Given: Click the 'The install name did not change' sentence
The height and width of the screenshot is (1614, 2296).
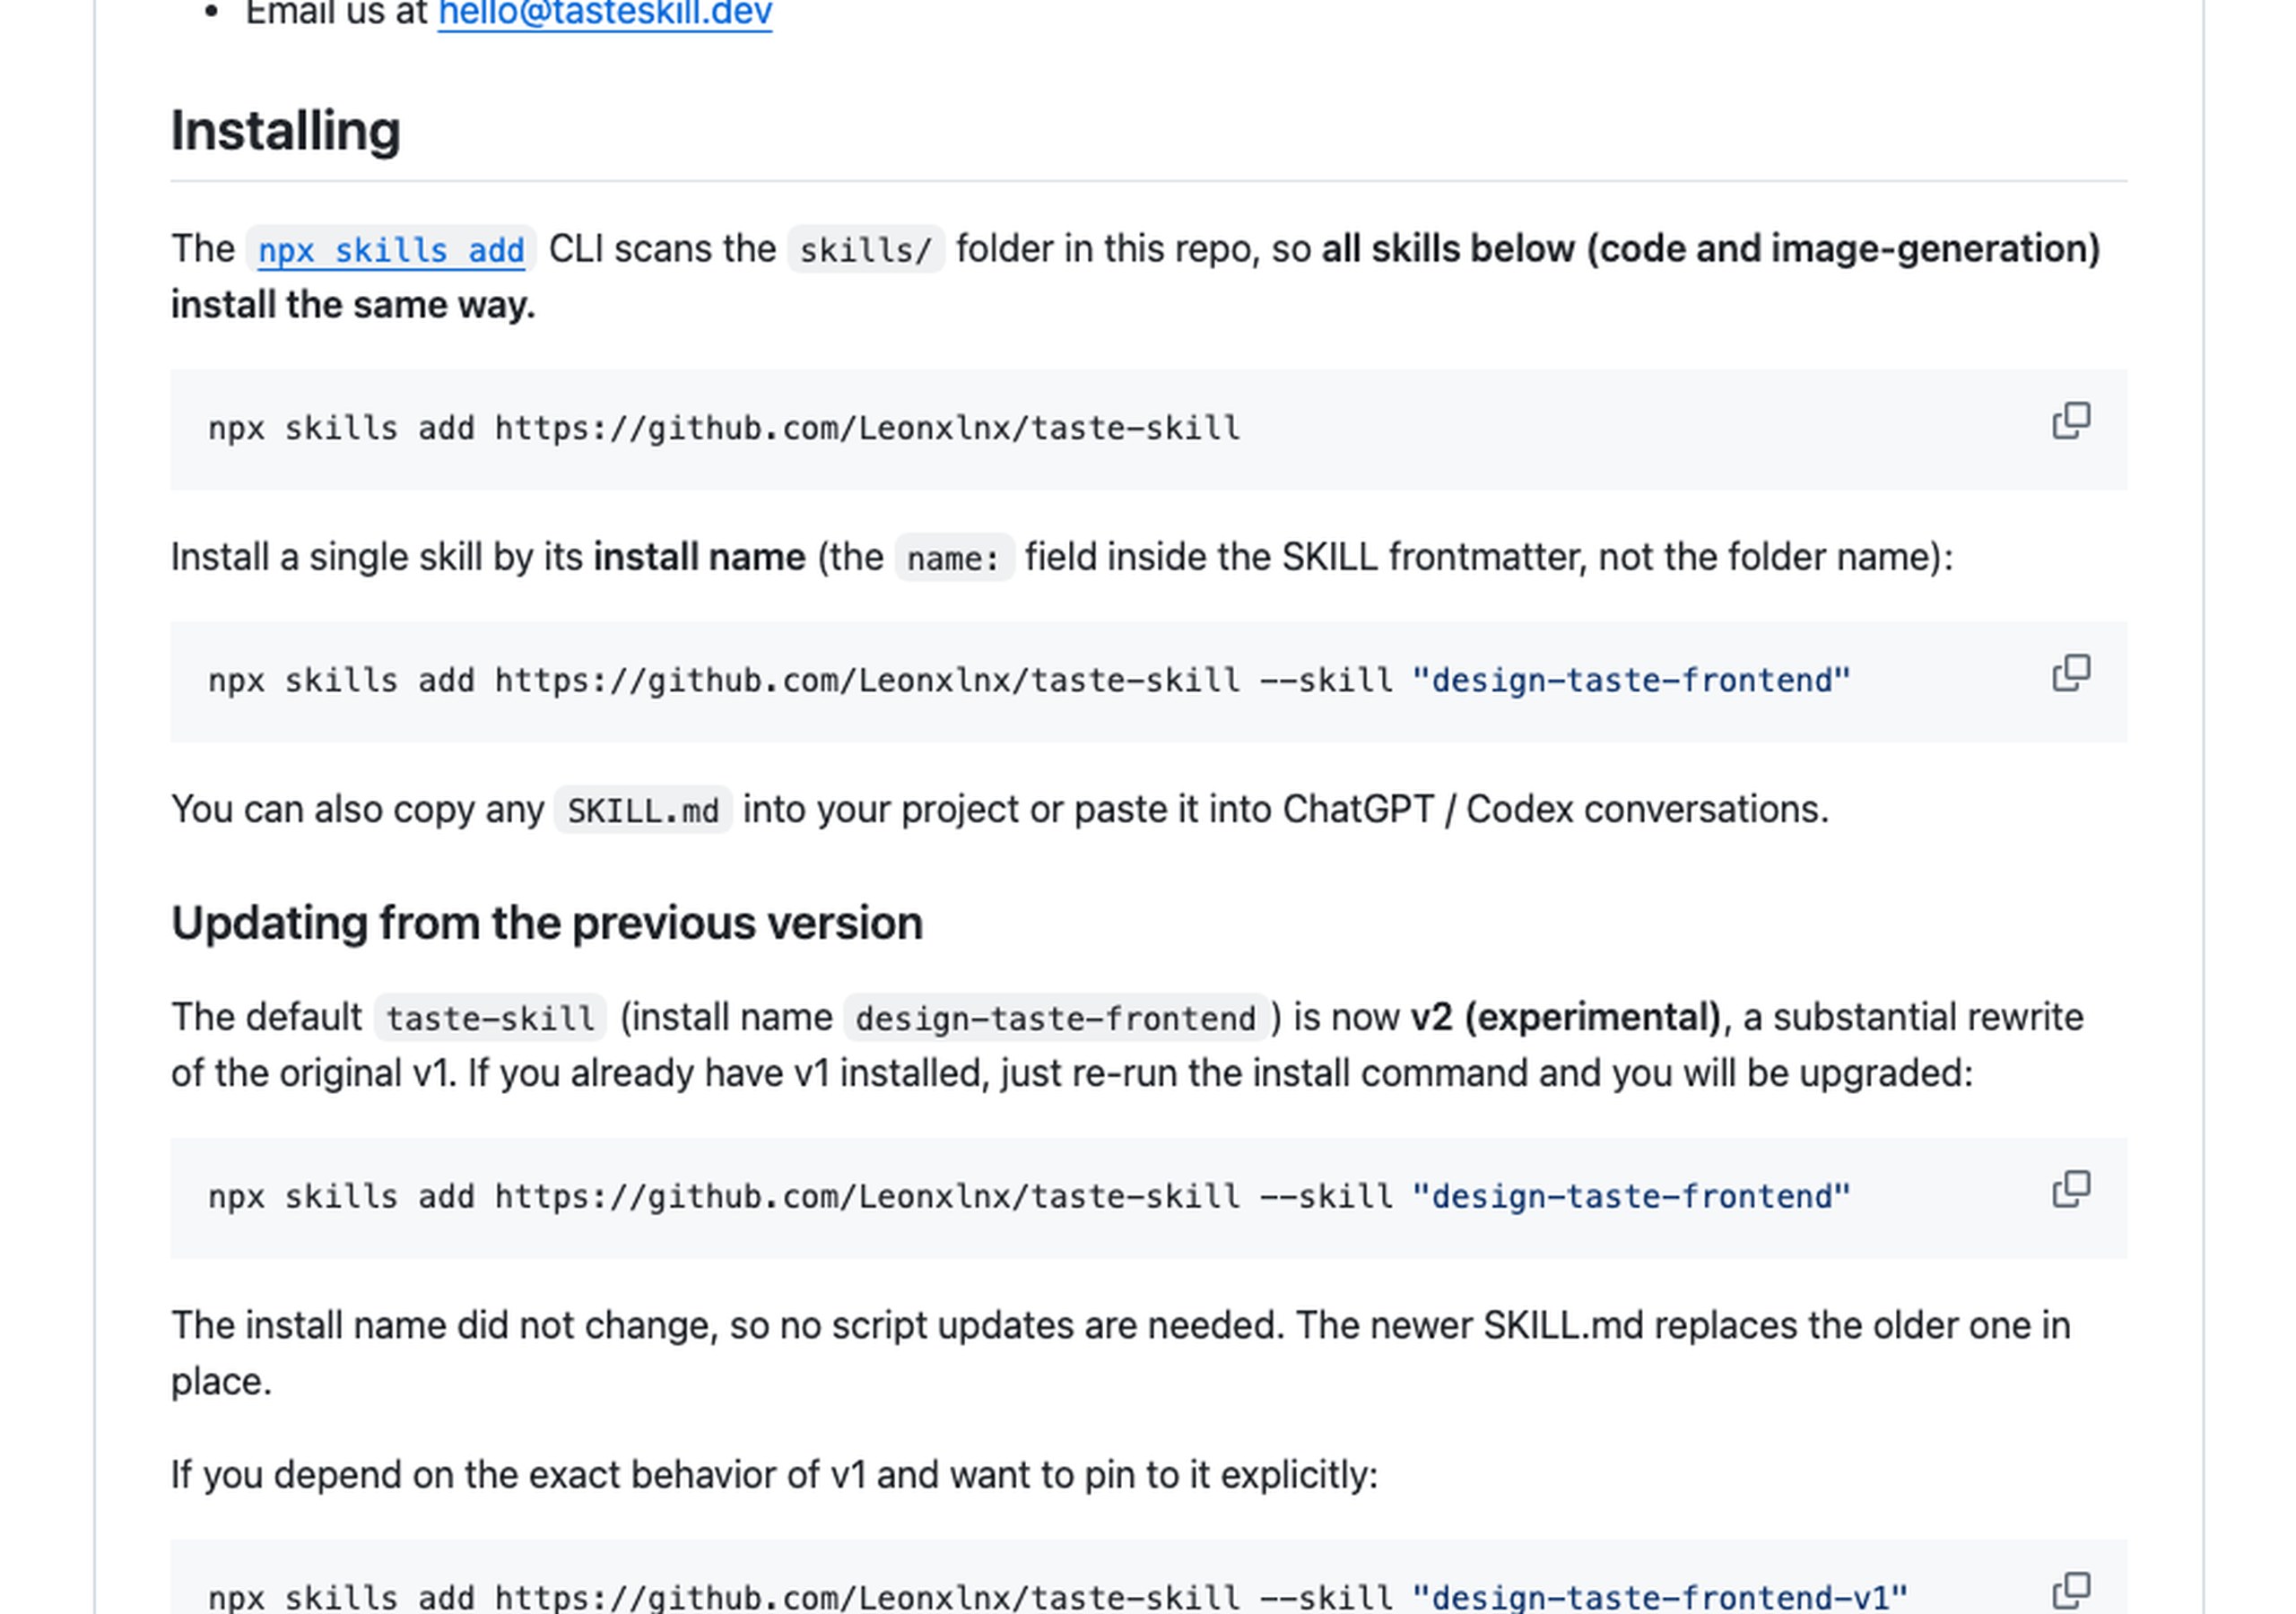Looking at the screenshot, I should pyautogui.click(x=1120, y=1353).
